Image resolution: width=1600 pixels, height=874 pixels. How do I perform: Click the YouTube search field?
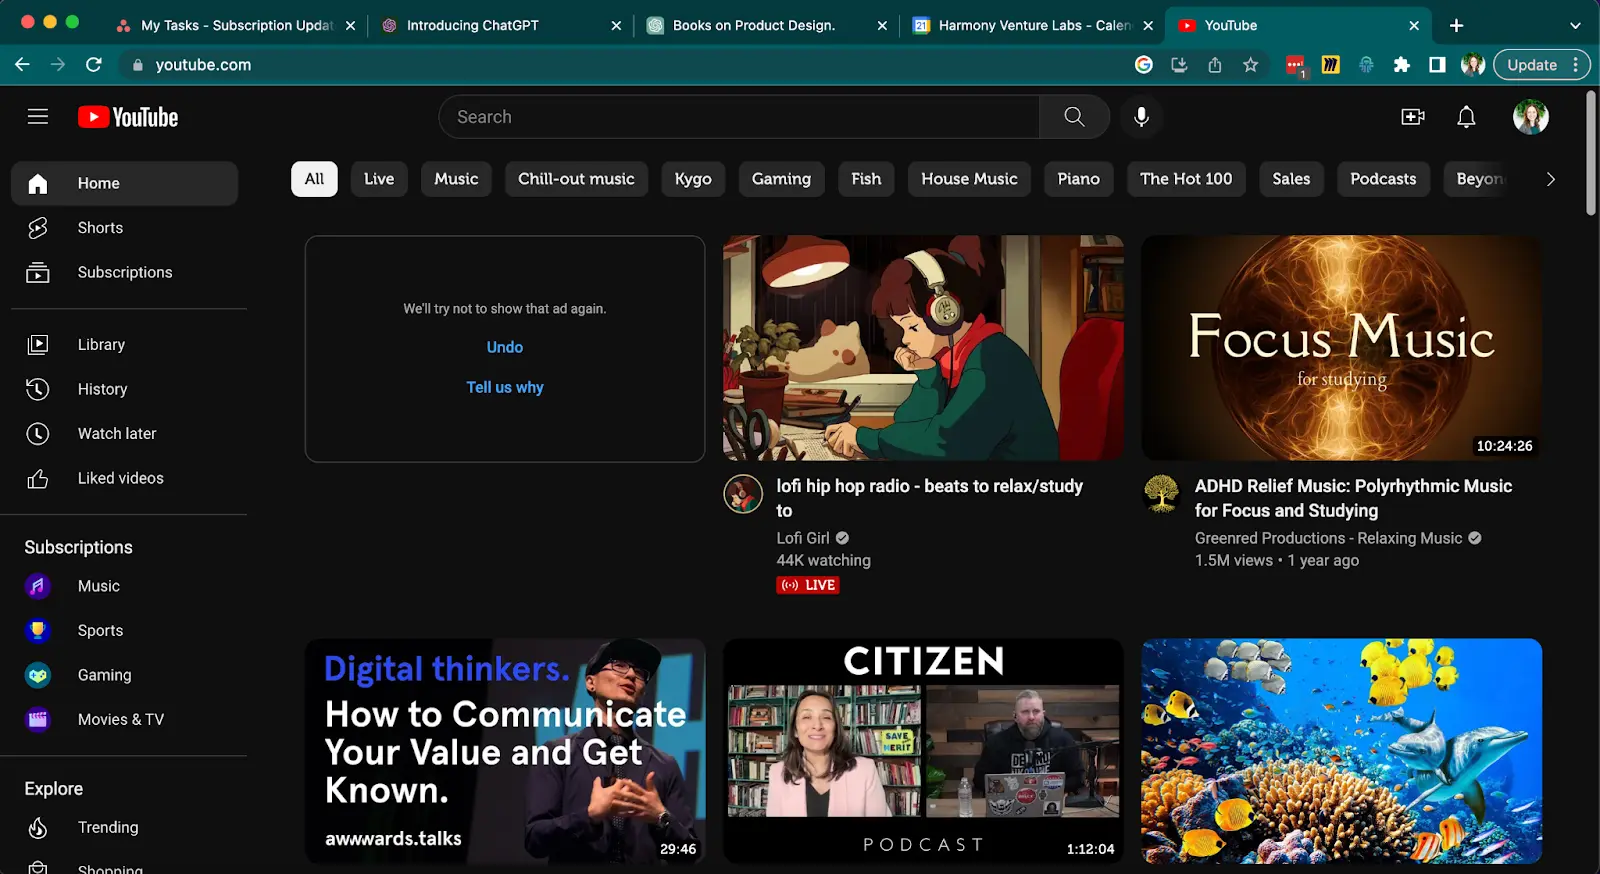(739, 117)
